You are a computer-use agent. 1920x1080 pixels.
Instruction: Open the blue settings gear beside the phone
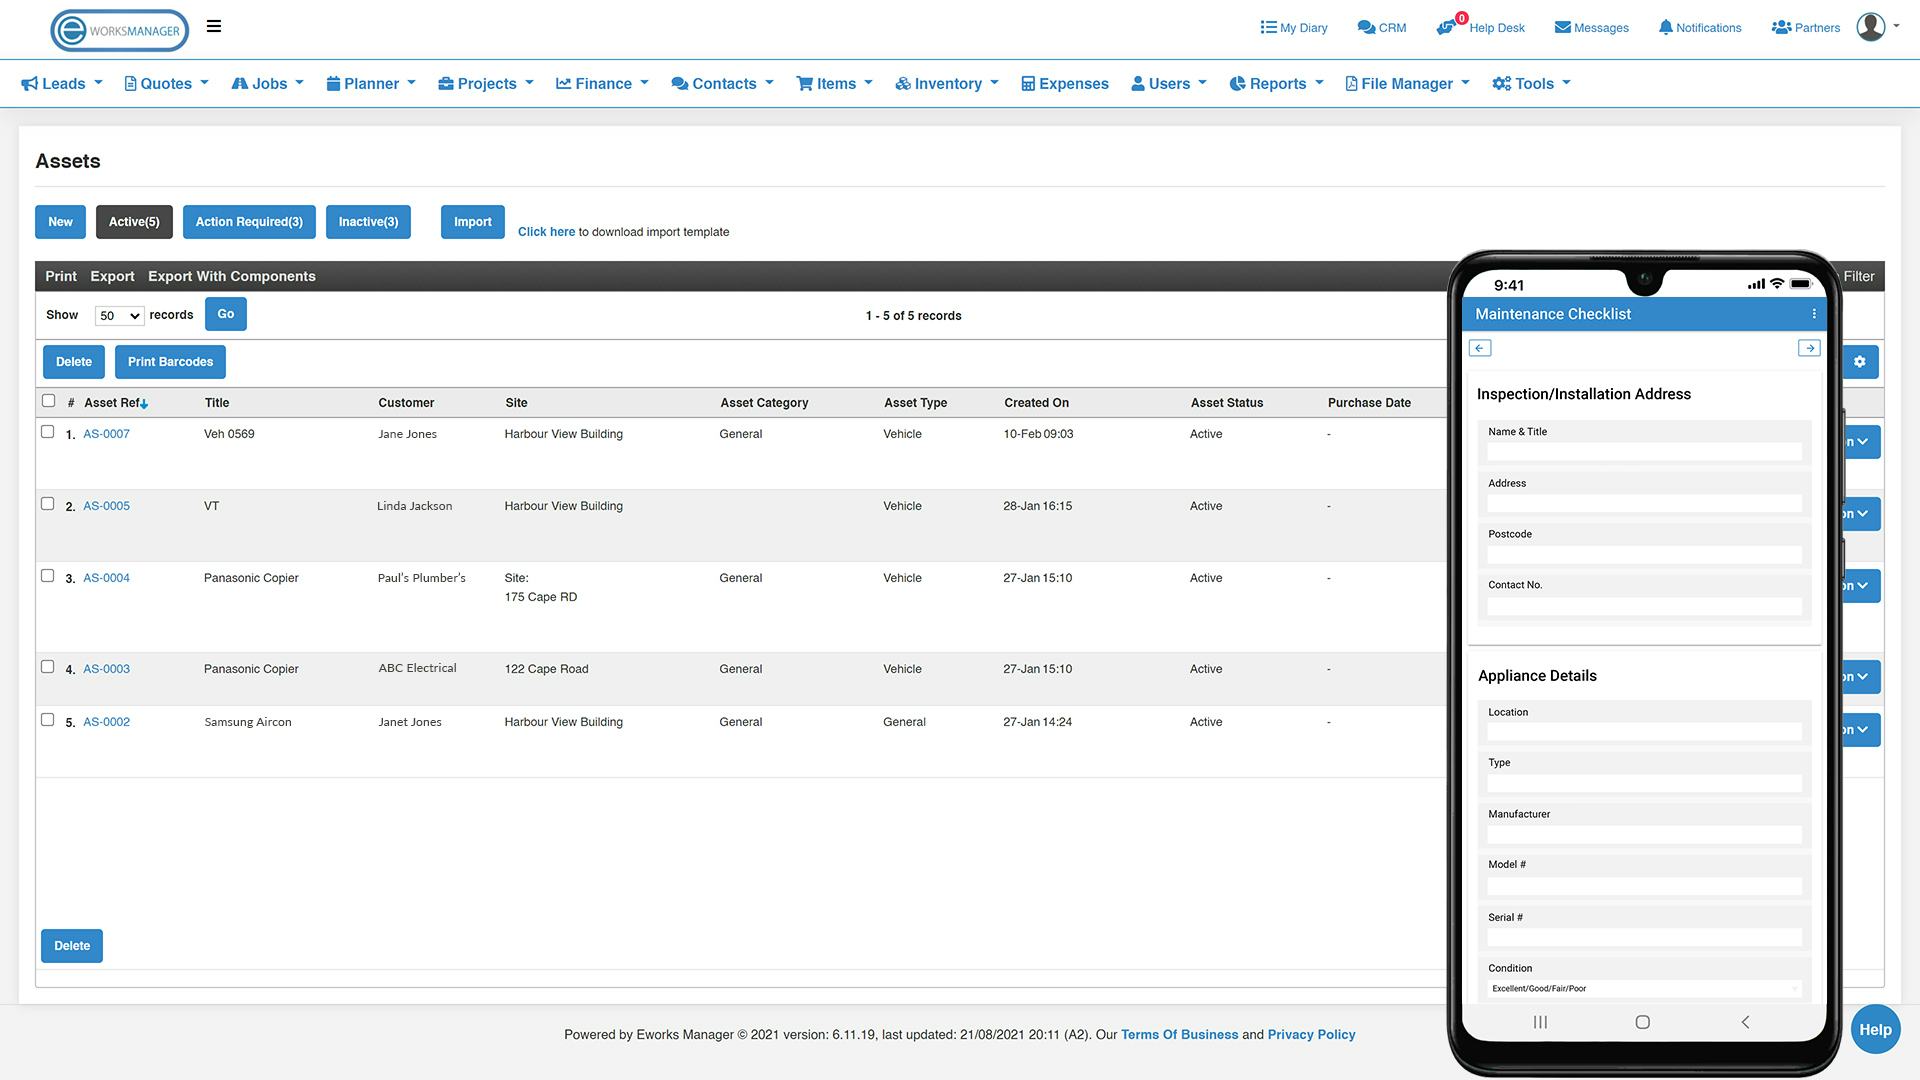click(x=1859, y=361)
